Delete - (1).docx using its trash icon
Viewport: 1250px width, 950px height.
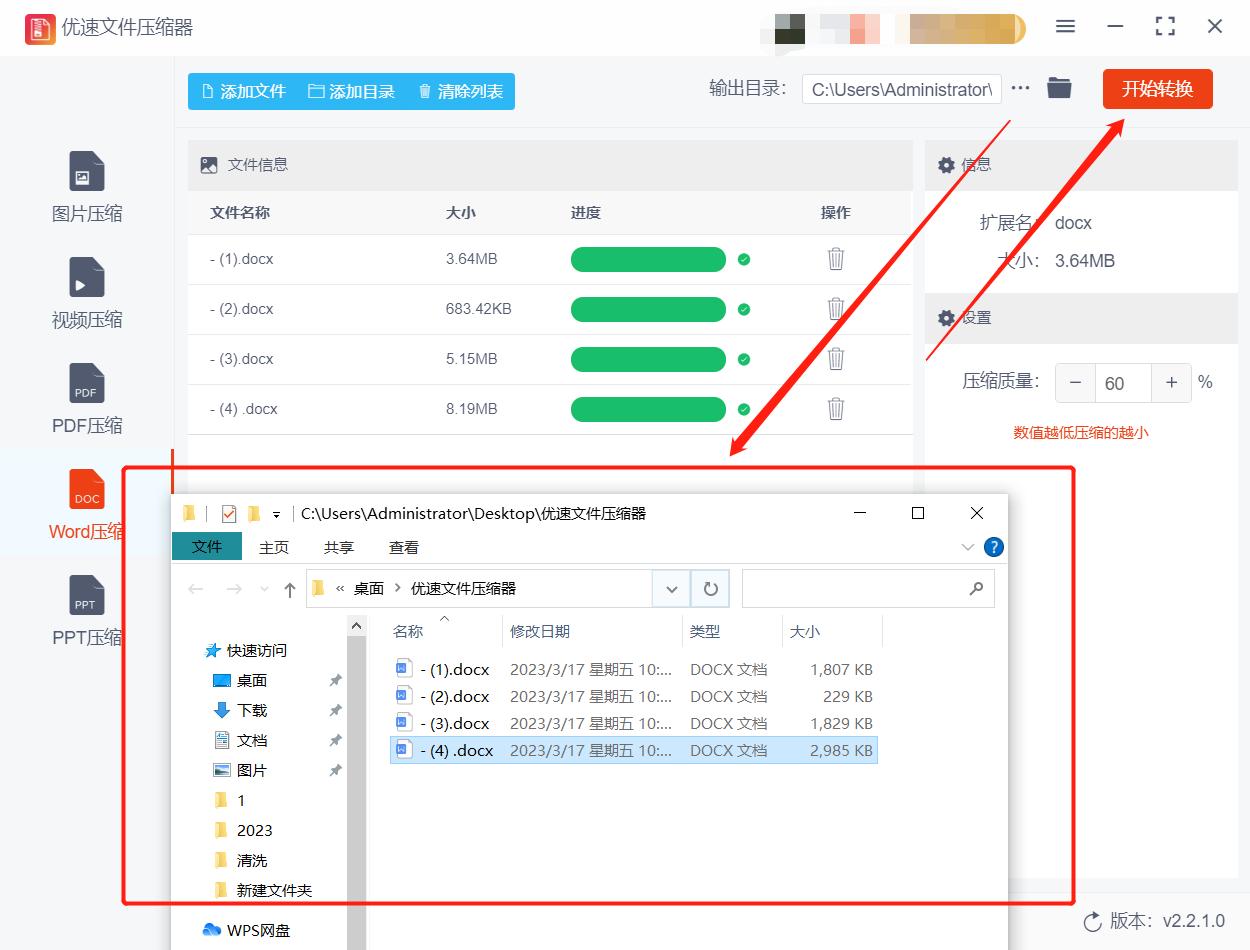(x=835, y=259)
